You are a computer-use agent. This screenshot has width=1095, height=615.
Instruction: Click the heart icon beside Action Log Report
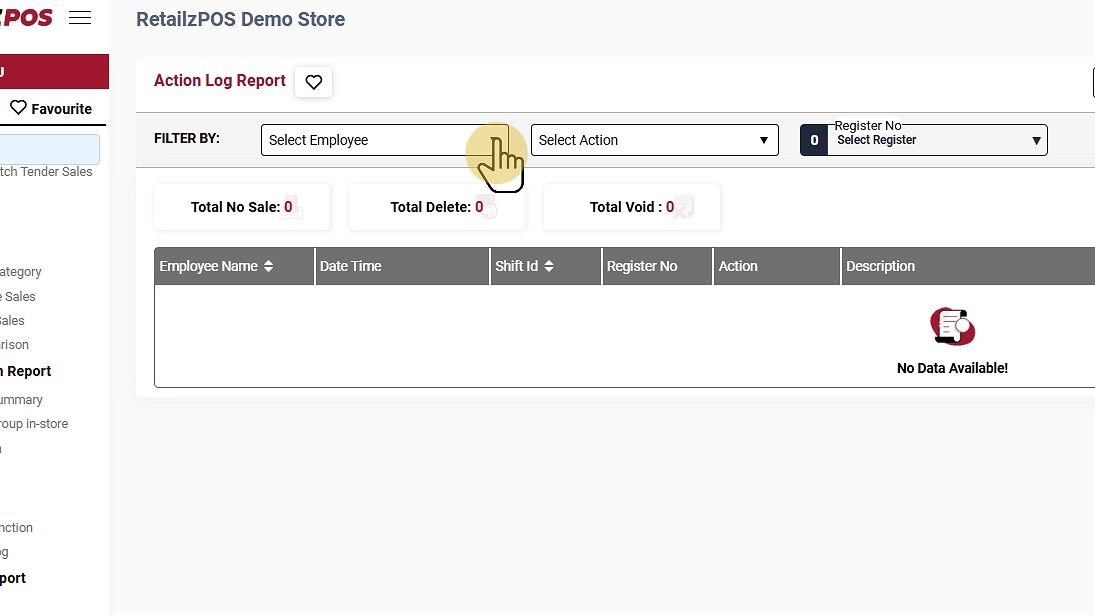[313, 82]
